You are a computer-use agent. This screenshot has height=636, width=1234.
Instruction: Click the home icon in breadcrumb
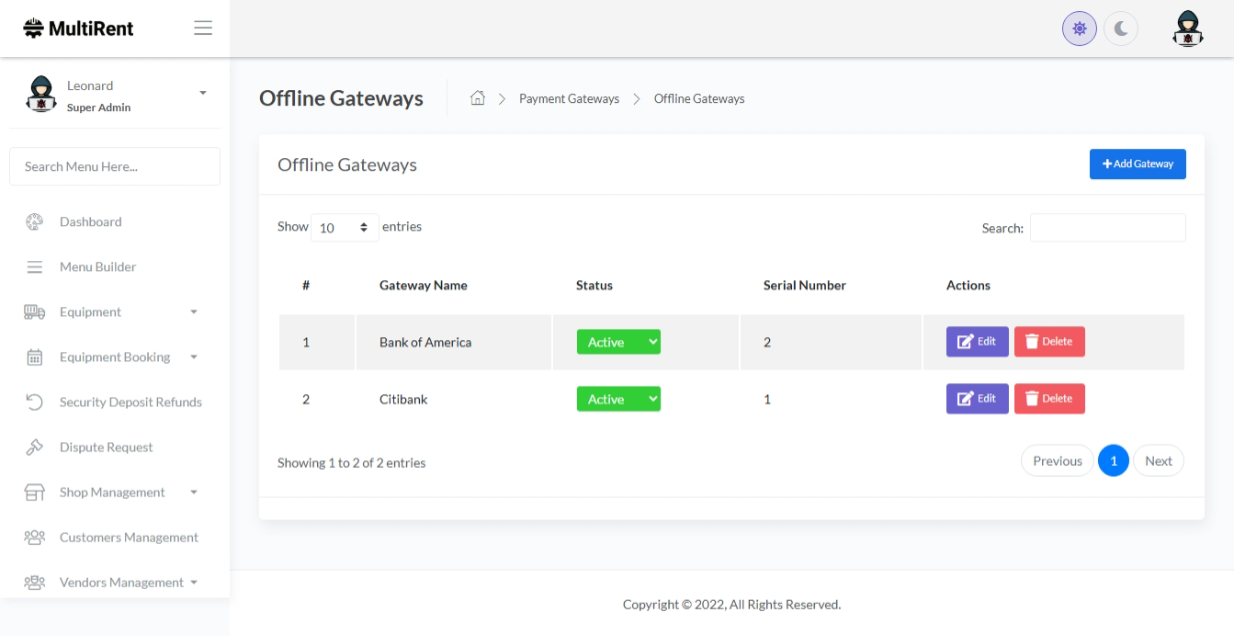point(478,98)
